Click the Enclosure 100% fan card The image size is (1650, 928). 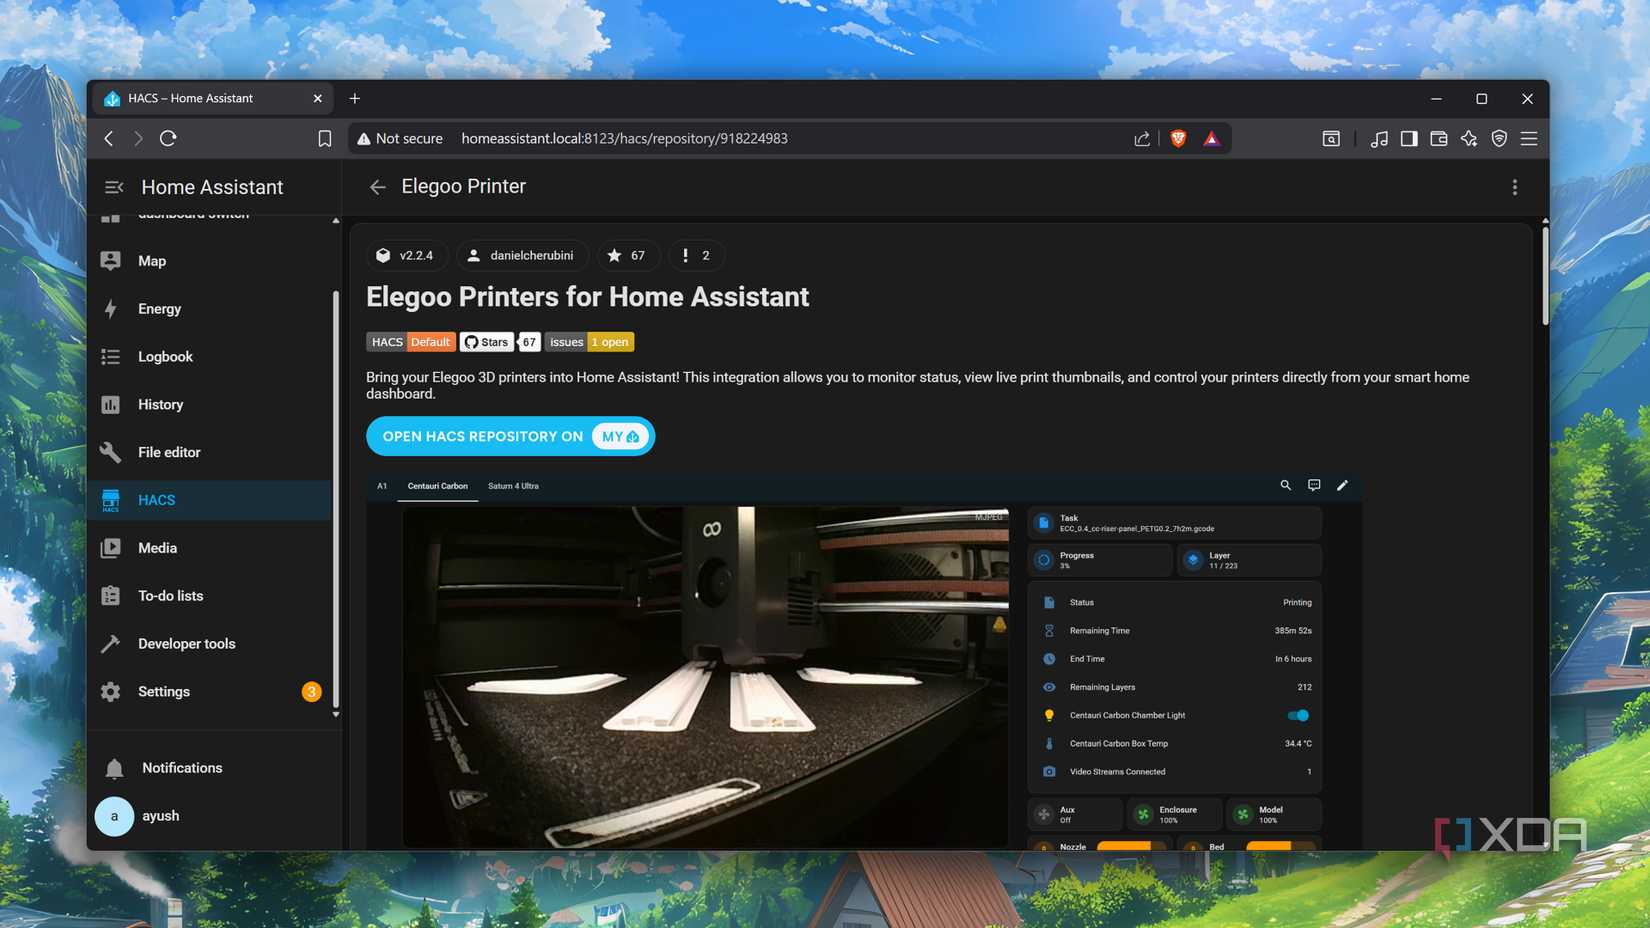click(x=1174, y=814)
